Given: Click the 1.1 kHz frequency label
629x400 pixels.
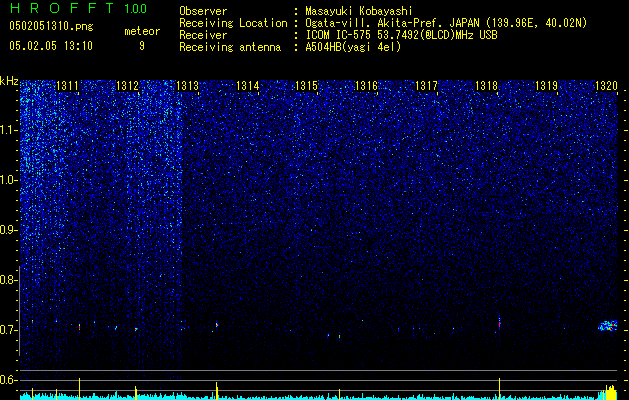Looking at the screenshot, I should coord(9,130).
